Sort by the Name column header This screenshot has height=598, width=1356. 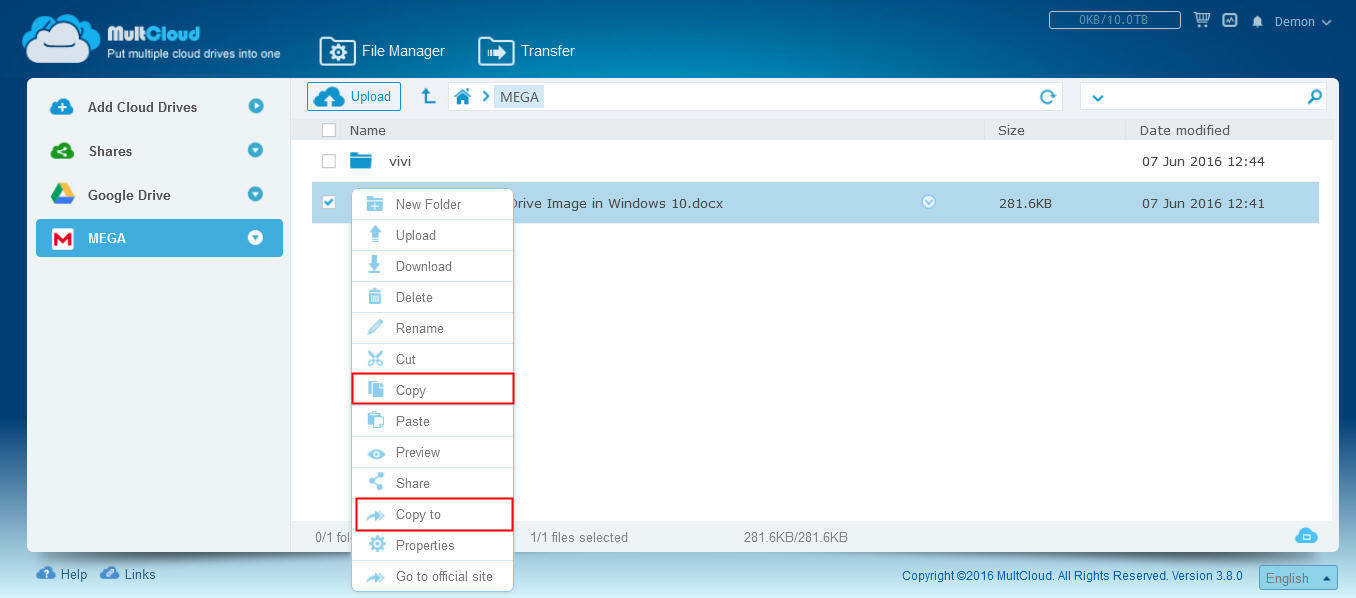coord(368,130)
